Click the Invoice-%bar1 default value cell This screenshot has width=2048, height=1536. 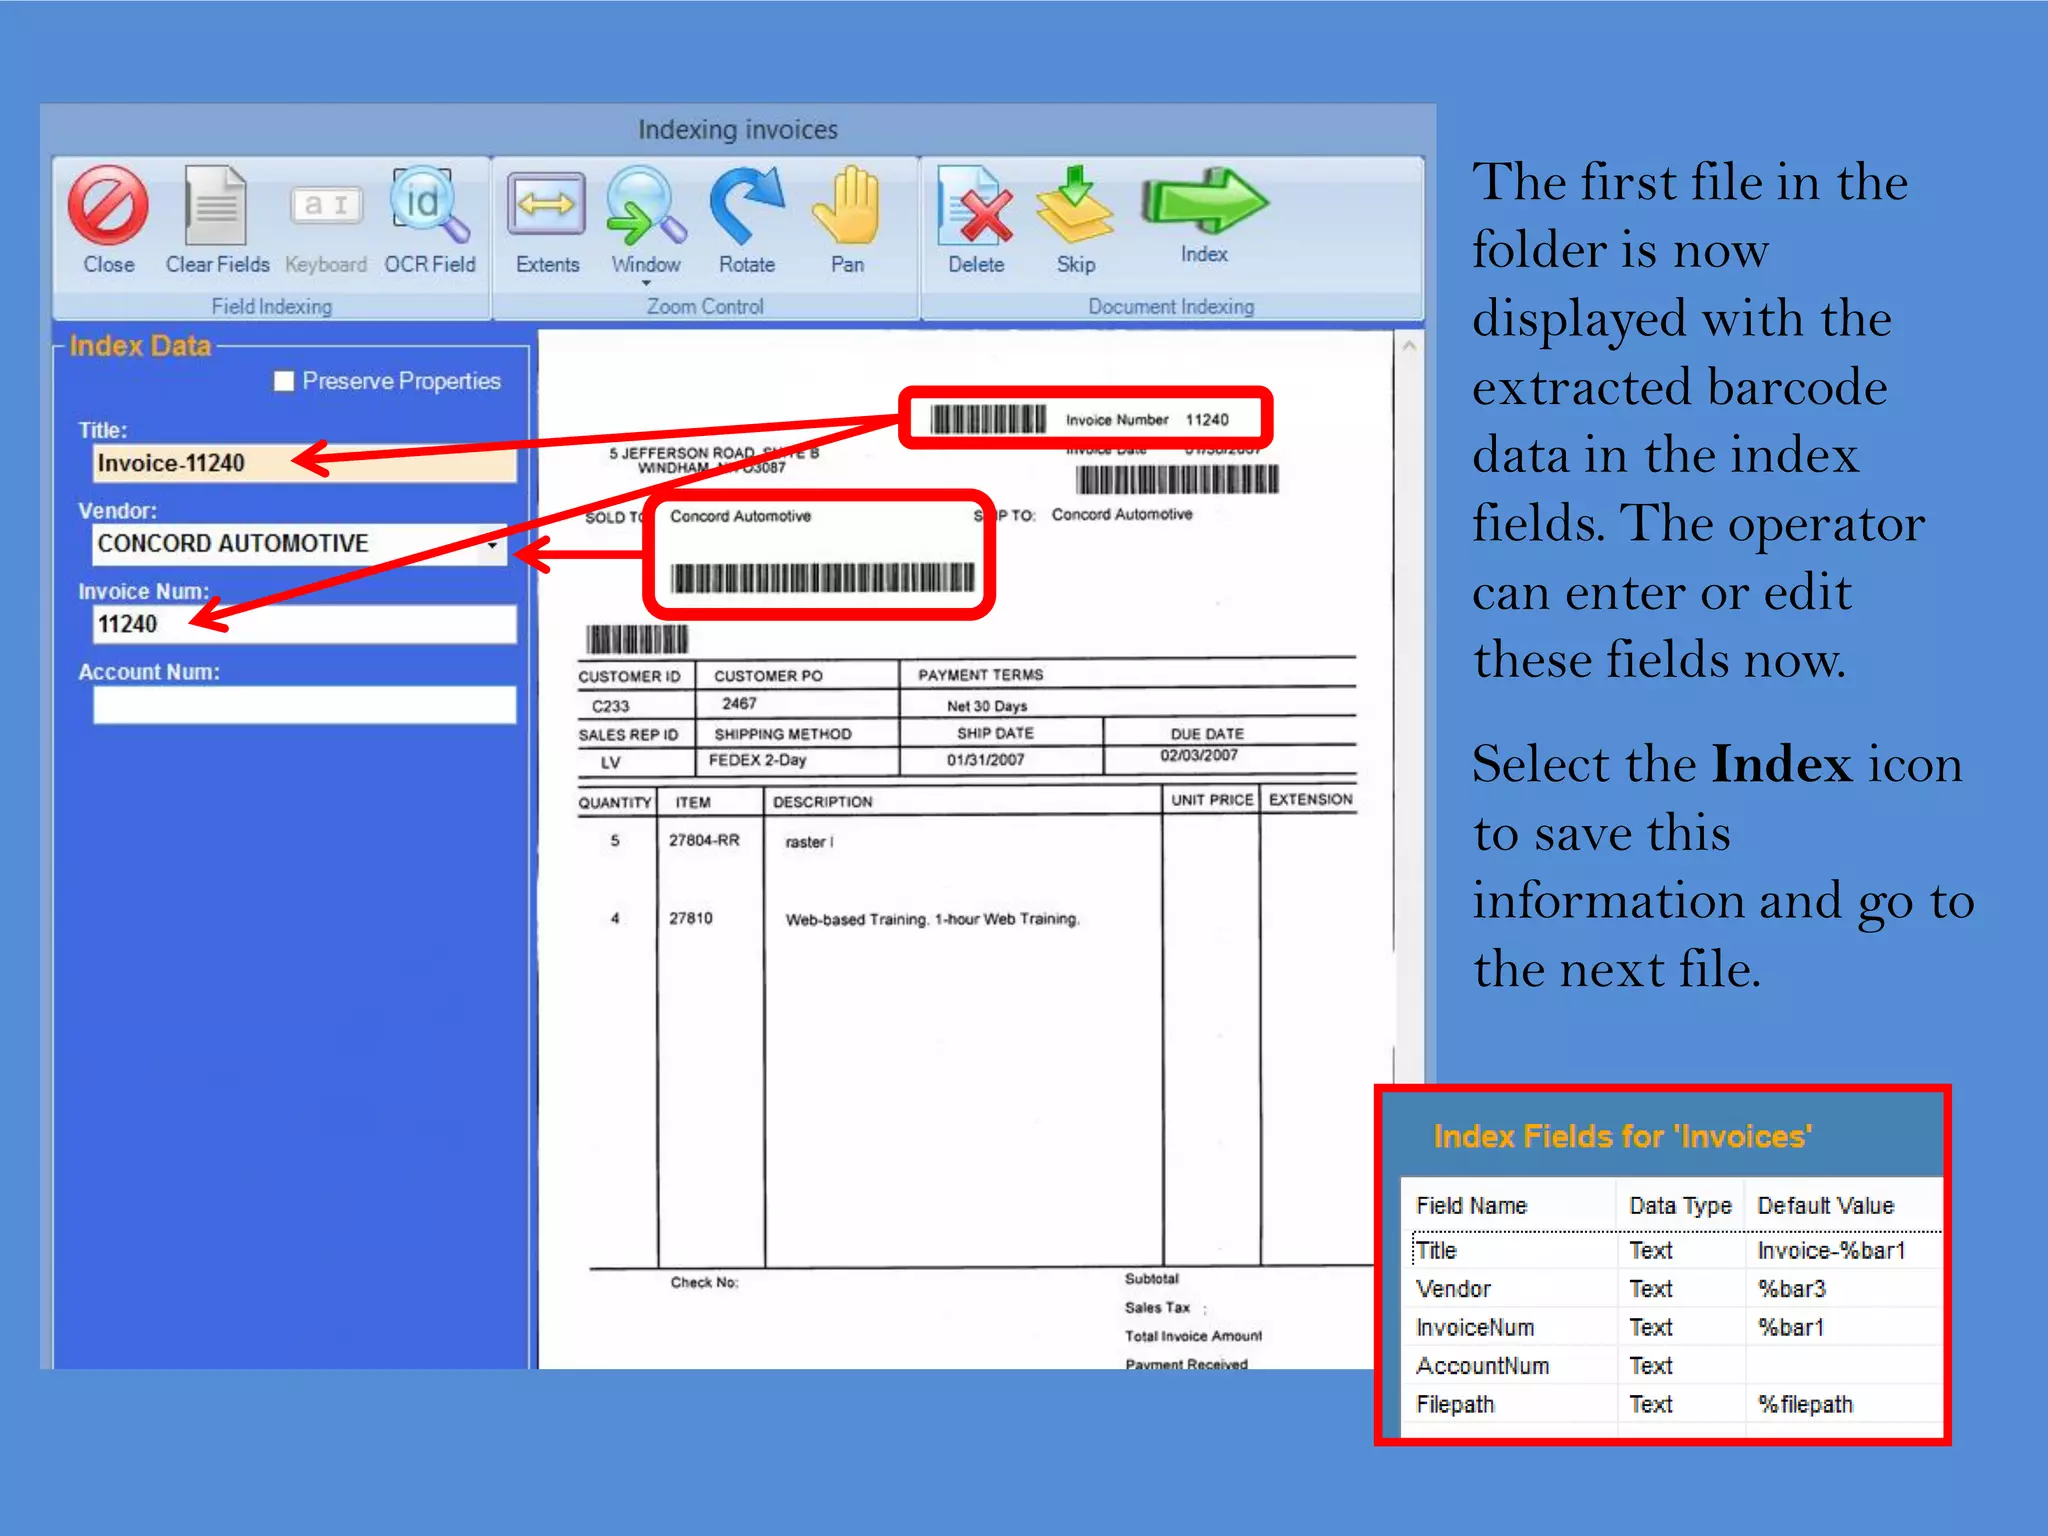tap(1831, 1251)
